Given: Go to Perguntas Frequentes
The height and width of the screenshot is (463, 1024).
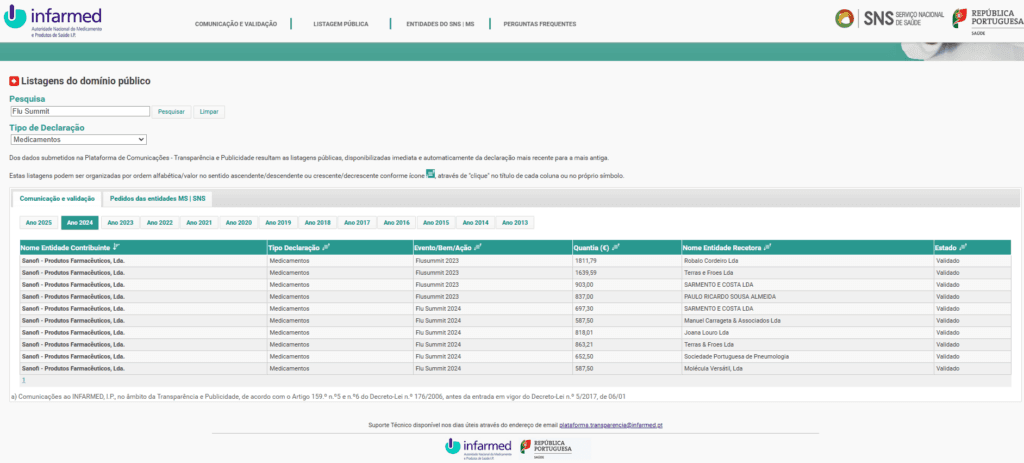Looking at the screenshot, I should (539, 23).
